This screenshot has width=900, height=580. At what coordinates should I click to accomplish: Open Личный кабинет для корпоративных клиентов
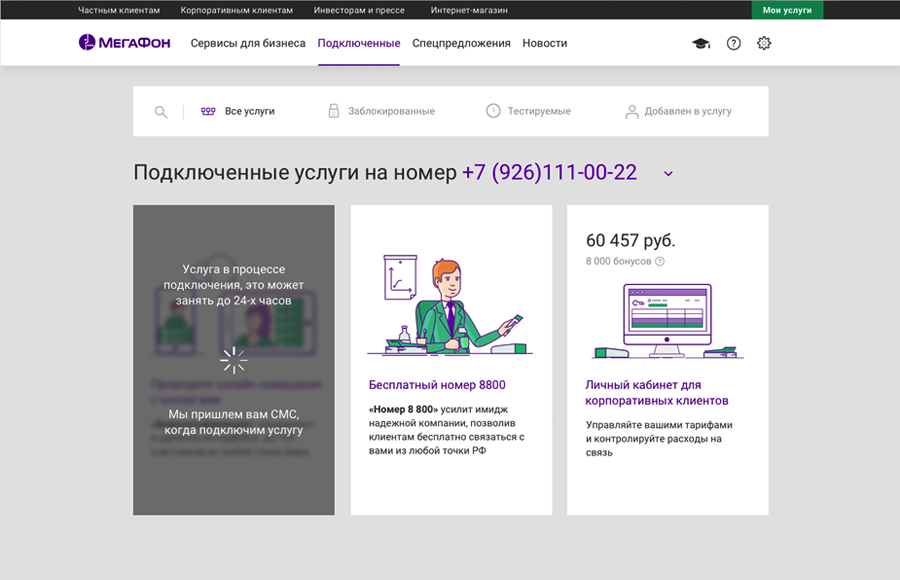click(x=644, y=391)
